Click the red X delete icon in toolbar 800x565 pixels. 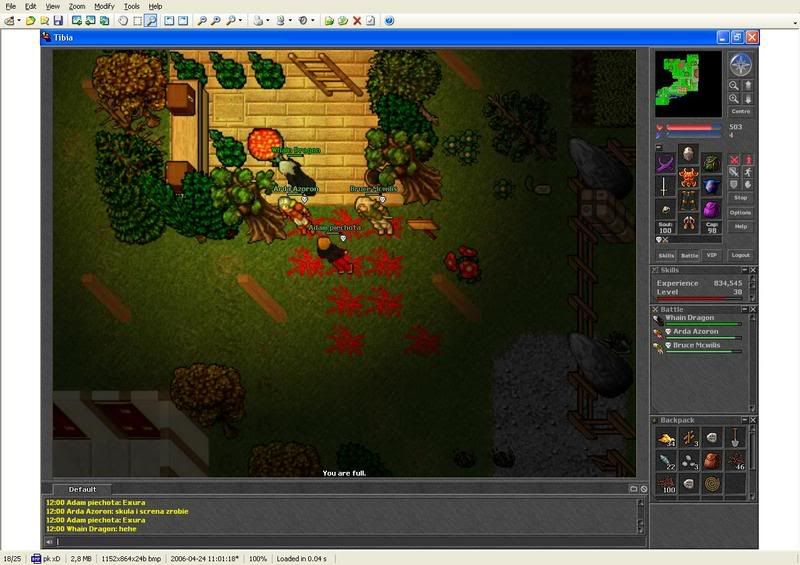point(357,20)
